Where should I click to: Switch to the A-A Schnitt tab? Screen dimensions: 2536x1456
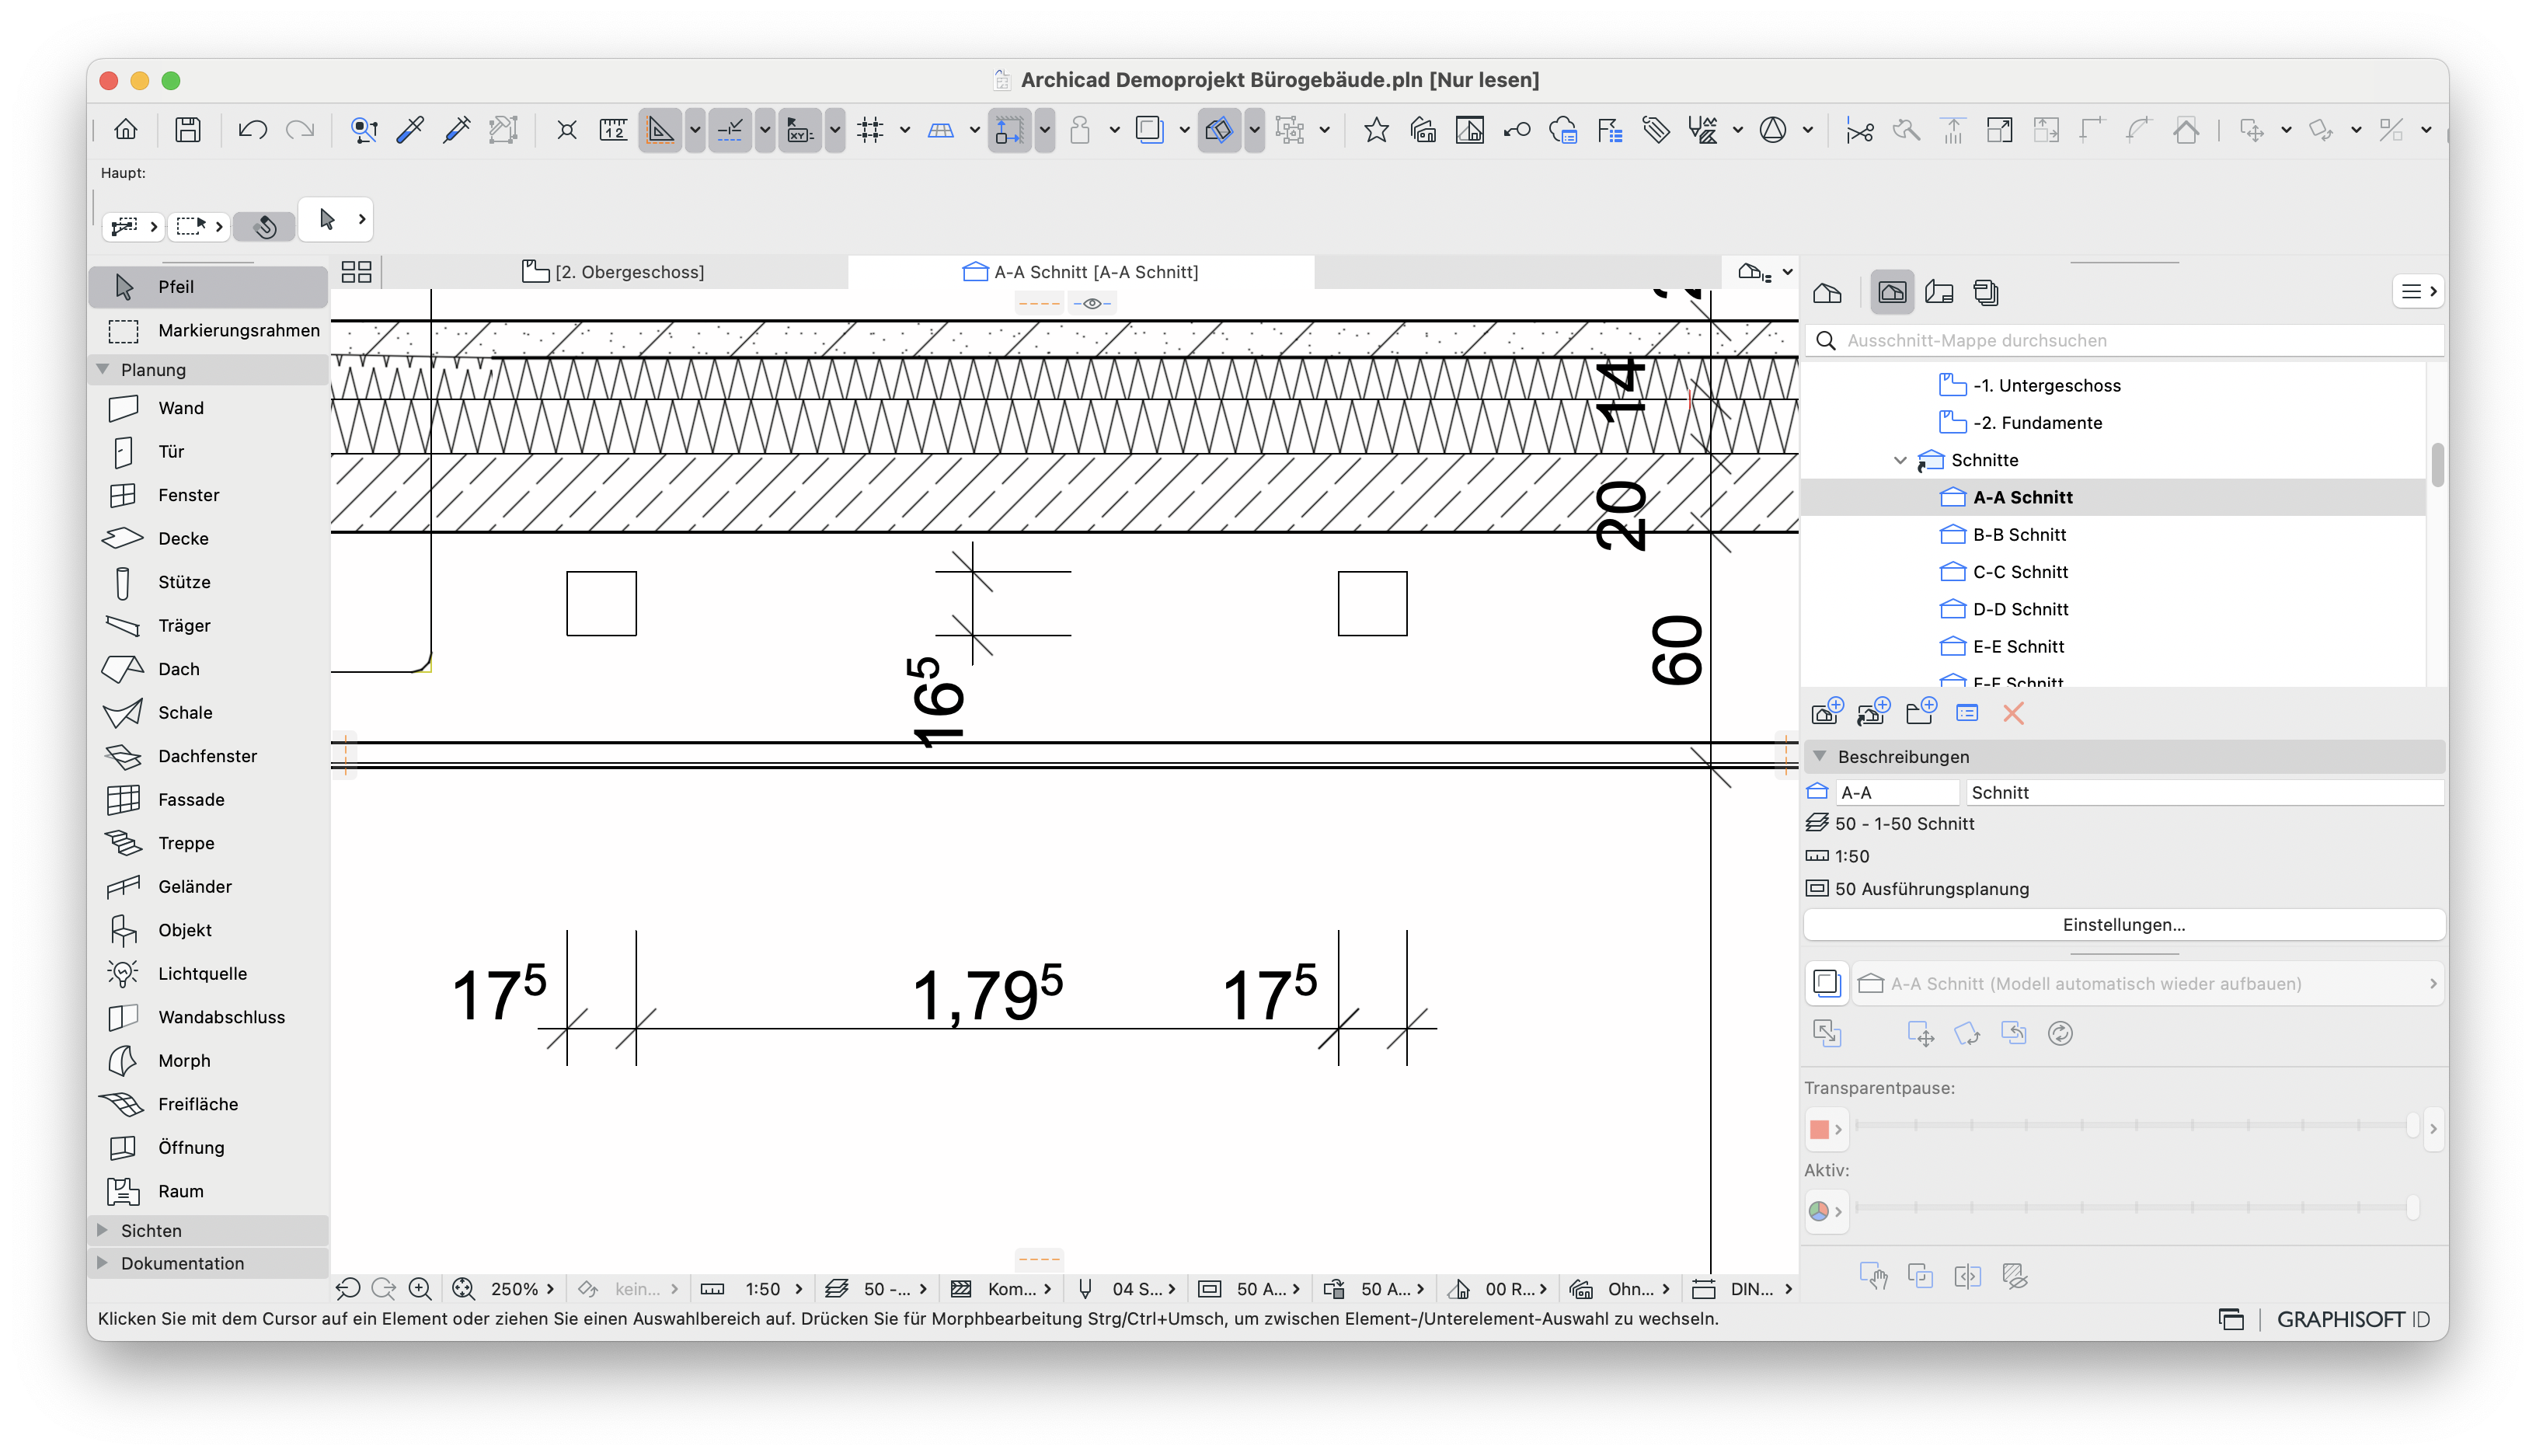coord(1080,272)
